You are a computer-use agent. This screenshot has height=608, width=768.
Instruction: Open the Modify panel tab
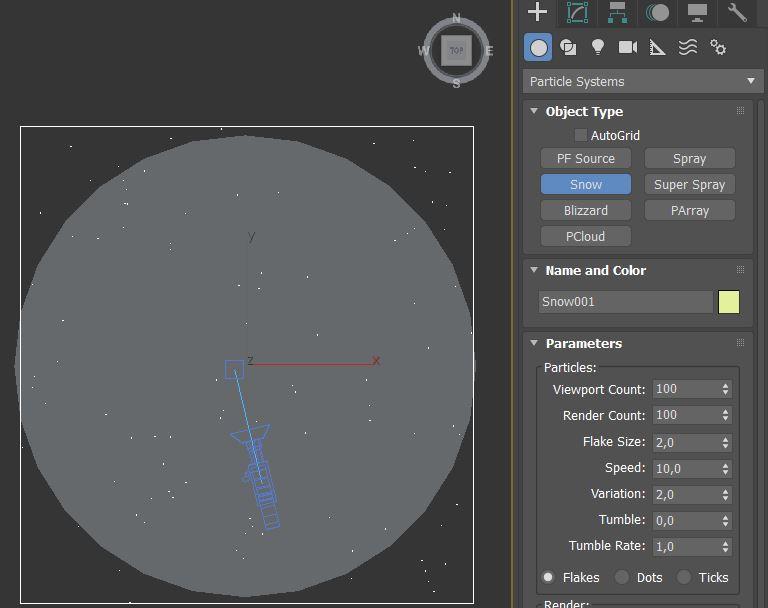pos(577,12)
